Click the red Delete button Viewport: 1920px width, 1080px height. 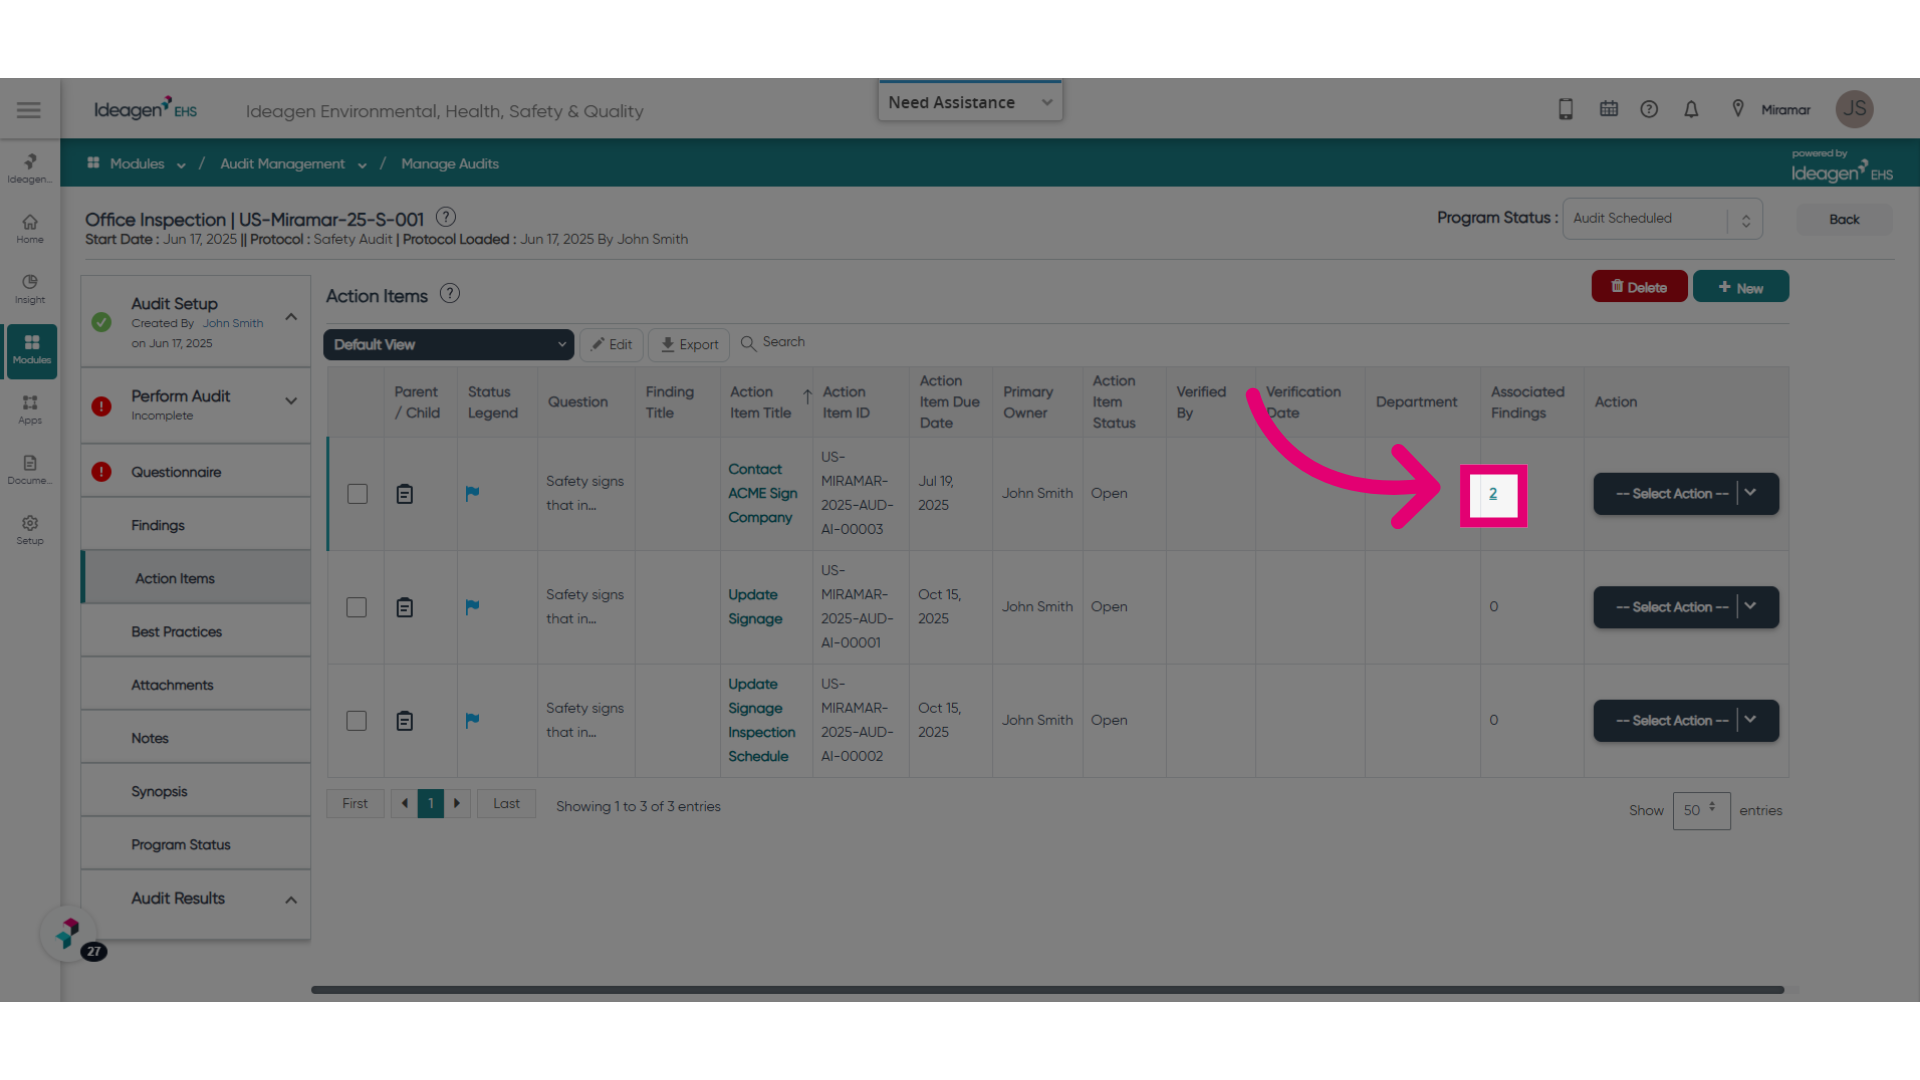tap(1639, 287)
